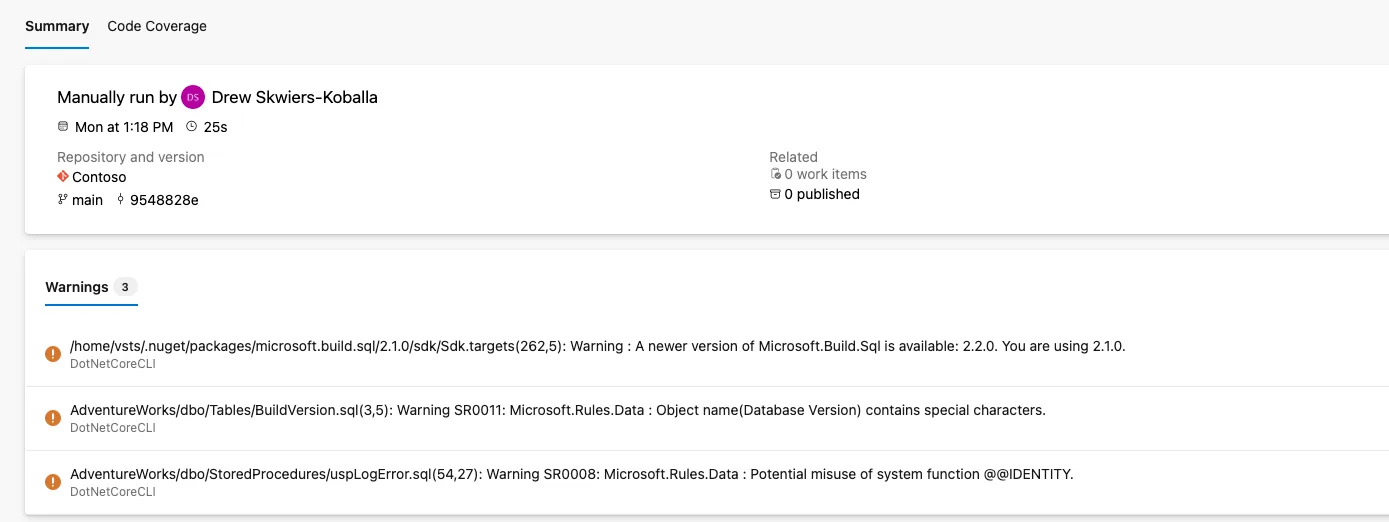Click the clock duration icon next to 25s

click(x=191, y=127)
